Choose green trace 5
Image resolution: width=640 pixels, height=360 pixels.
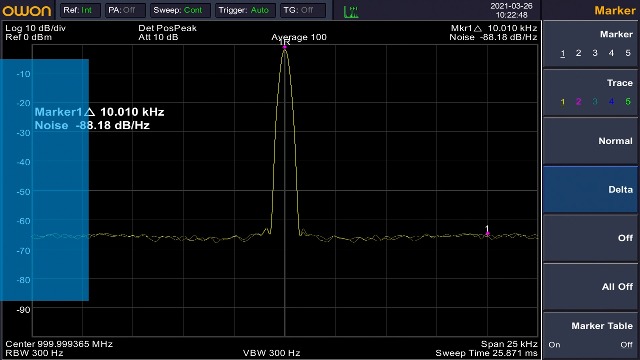(x=628, y=102)
